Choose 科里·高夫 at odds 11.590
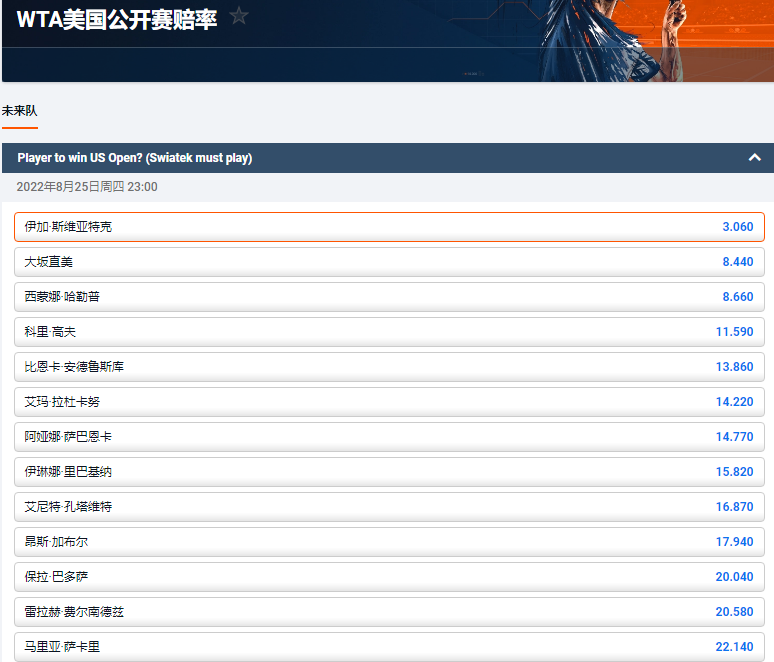 (389, 332)
